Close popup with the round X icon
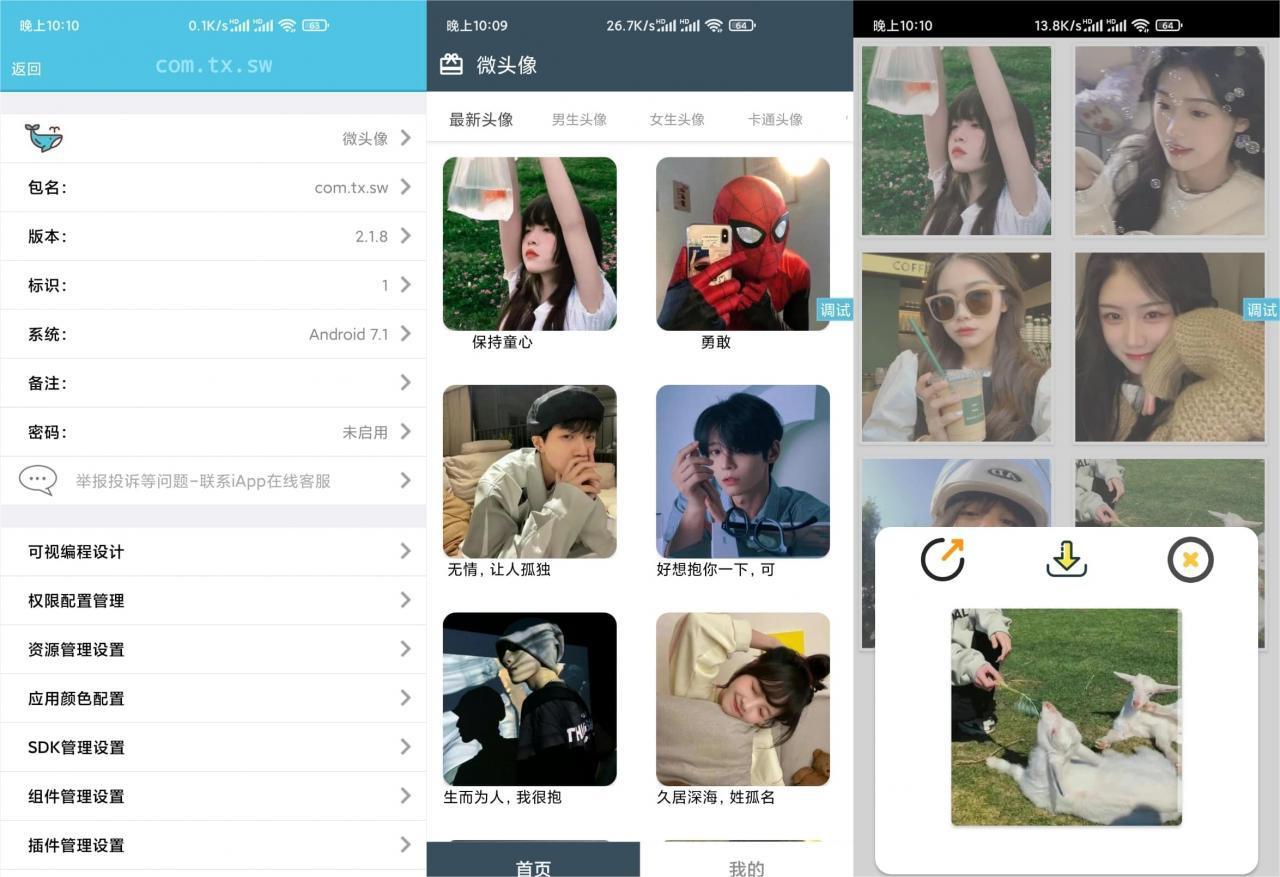1280x877 pixels. click(1190, 560)
